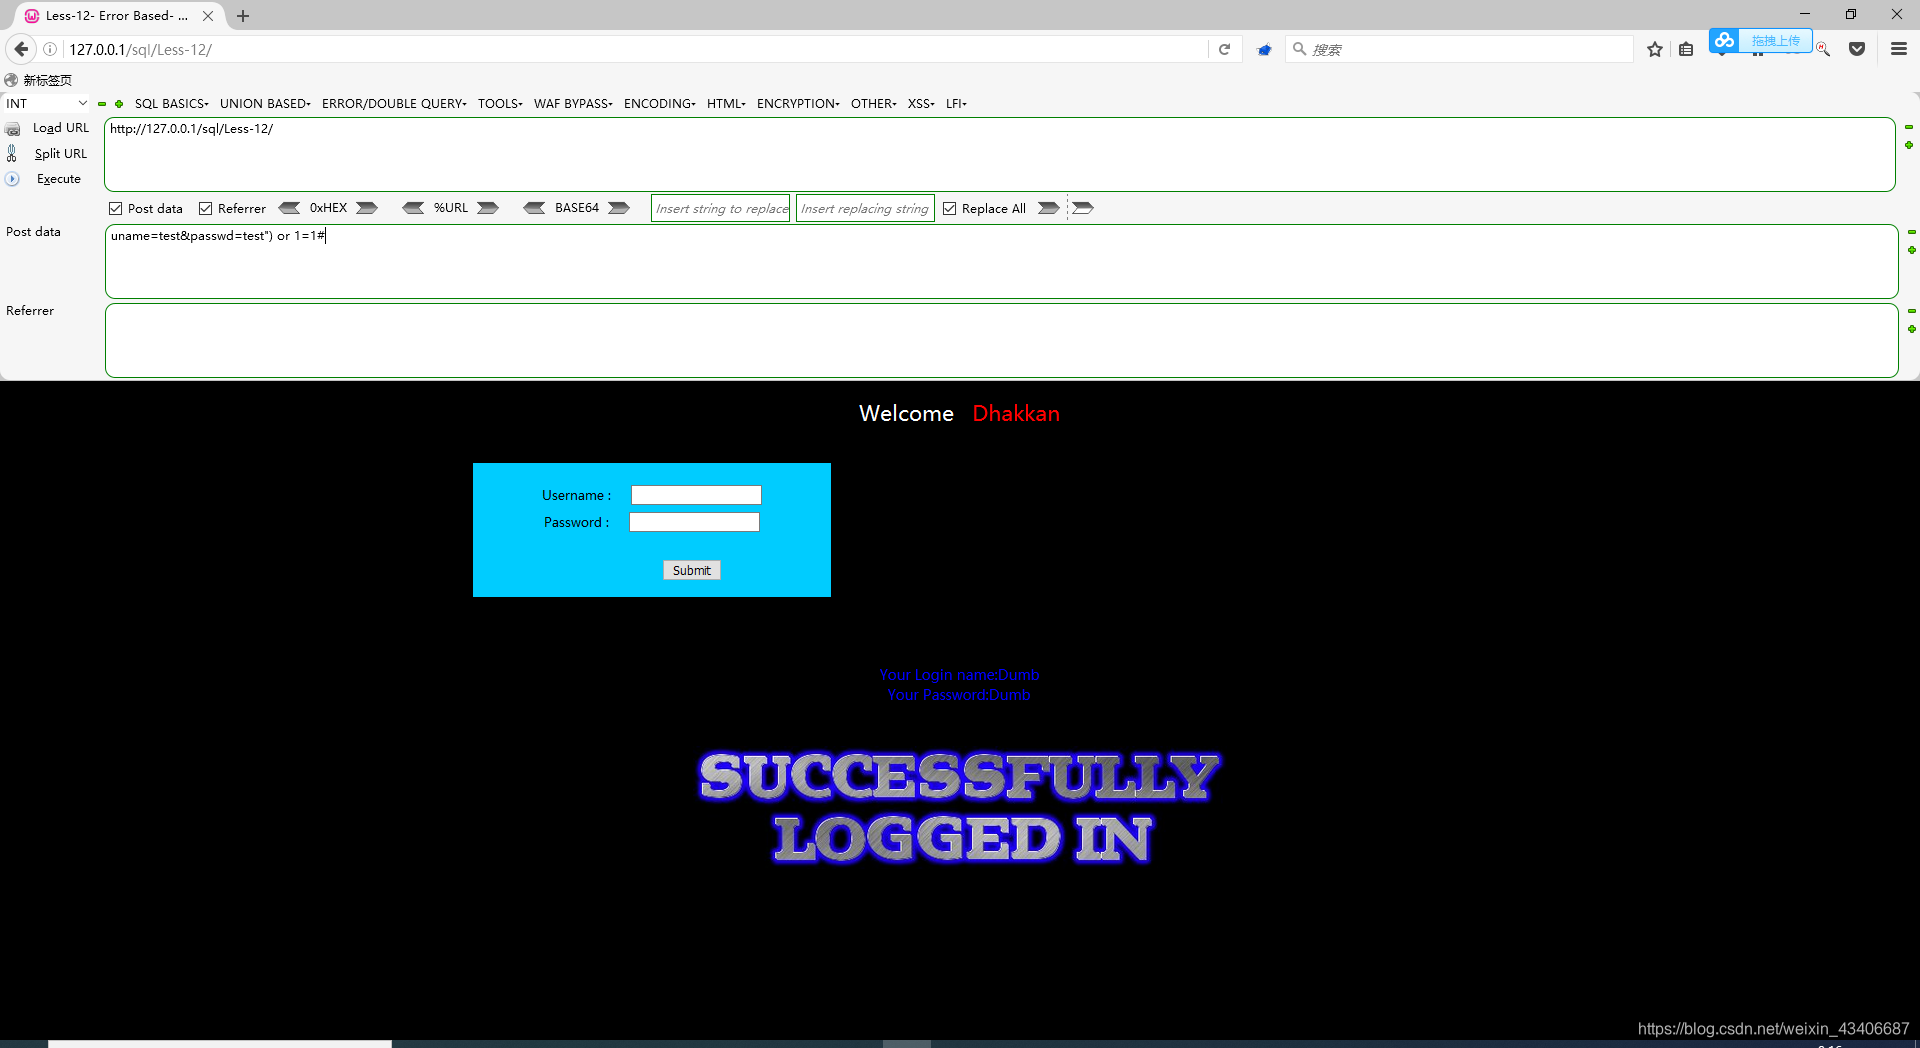Click Load URL button
The width and height of the screenshot is (1920, 1048).
(61, 128)
